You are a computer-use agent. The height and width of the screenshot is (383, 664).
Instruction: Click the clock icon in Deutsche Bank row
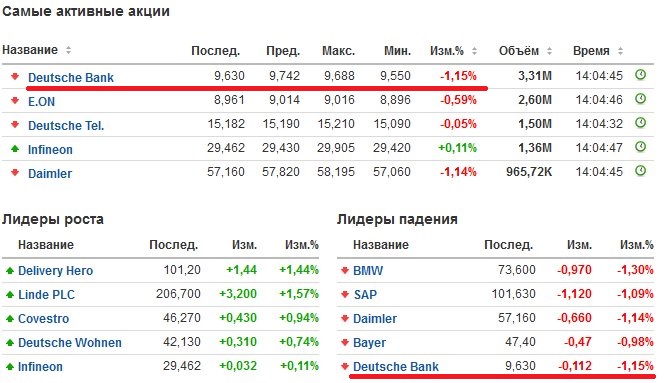click(640, 75)
